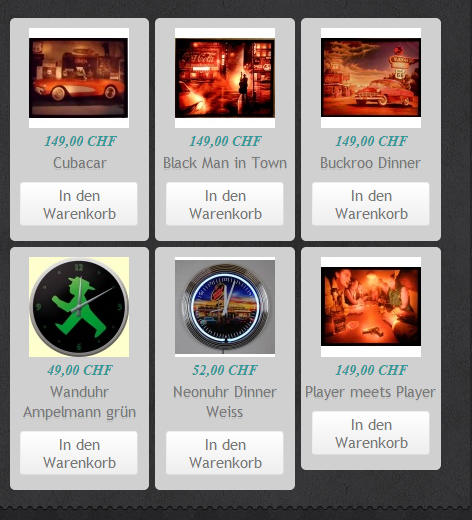Add Black Man in Town to Warenkorb
The image size is (472, 520).
coord(225,204)
